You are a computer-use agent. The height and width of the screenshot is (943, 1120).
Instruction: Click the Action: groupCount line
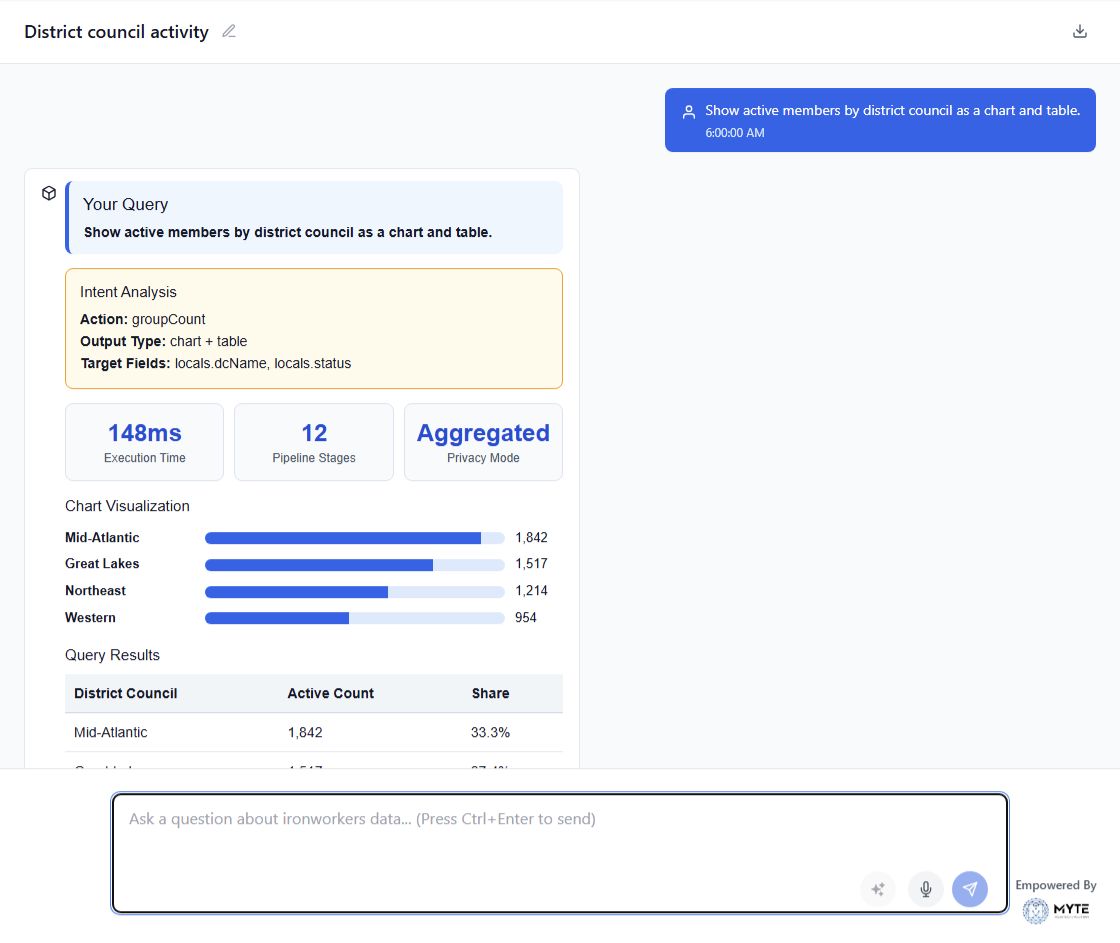click(x=142, y=319)
